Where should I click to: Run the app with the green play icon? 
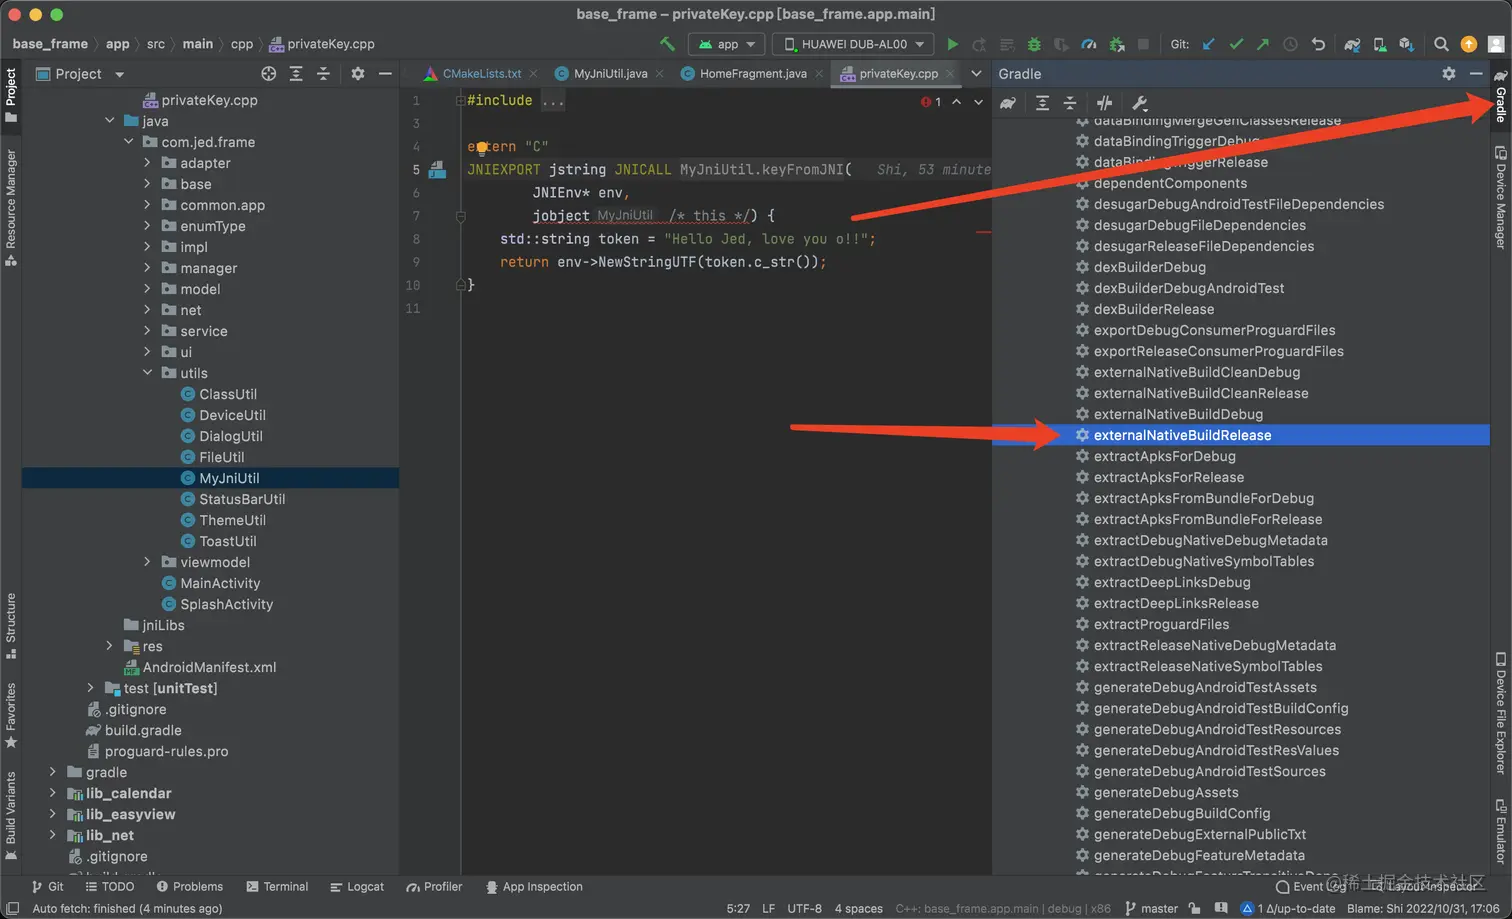click(x=952, y=44)
